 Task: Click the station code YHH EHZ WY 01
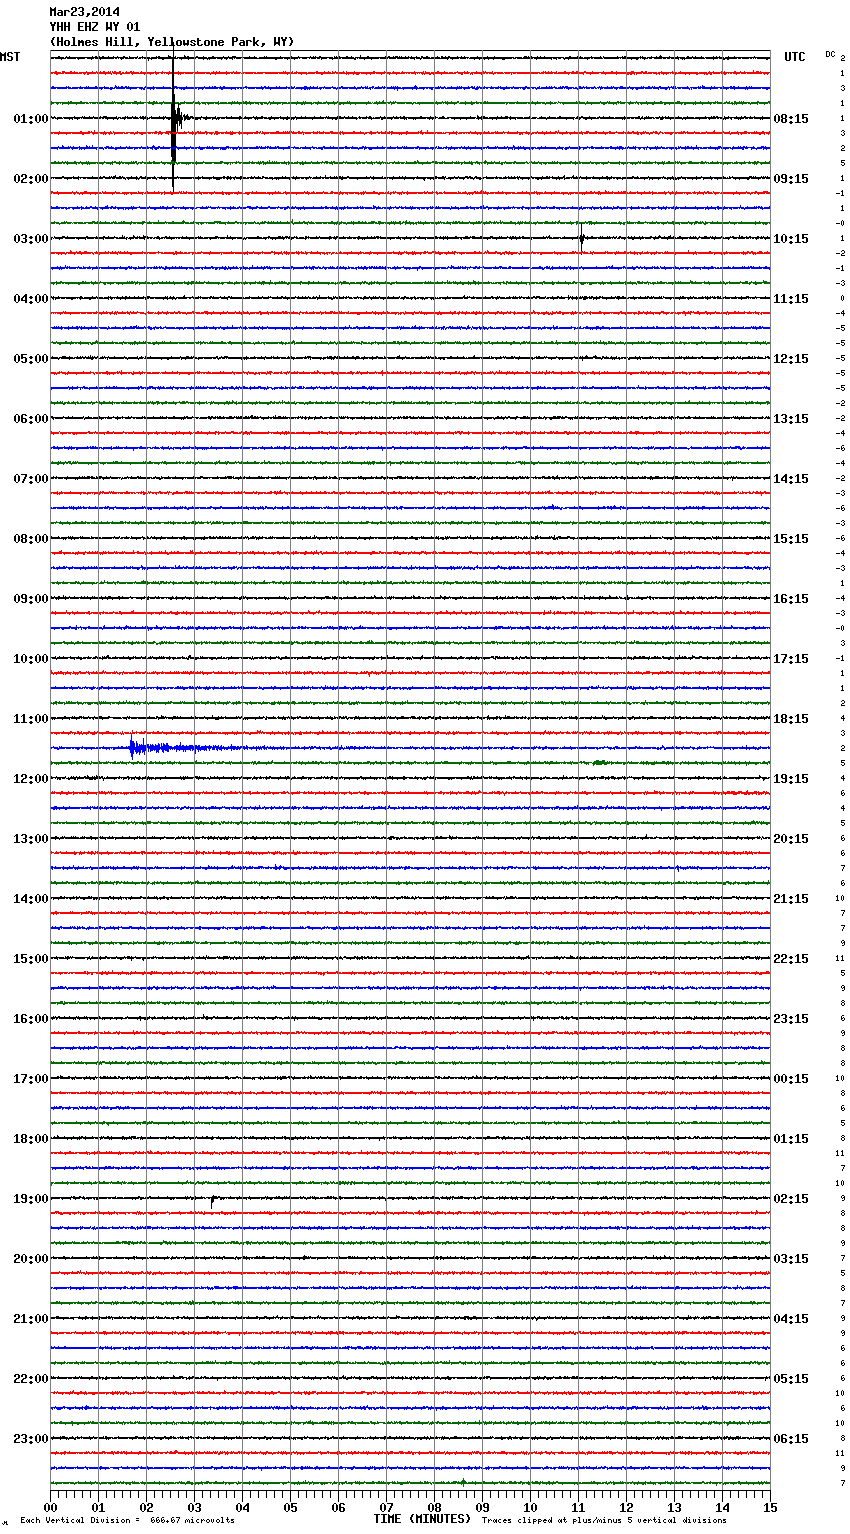click(95, 27)
